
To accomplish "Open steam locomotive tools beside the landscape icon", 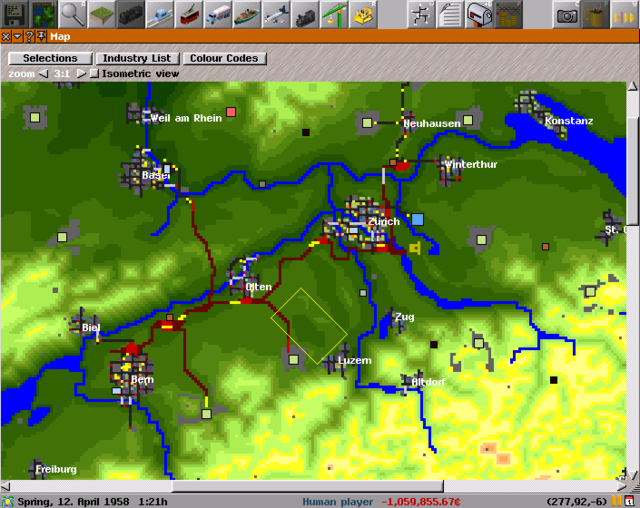I will (131, 14).
